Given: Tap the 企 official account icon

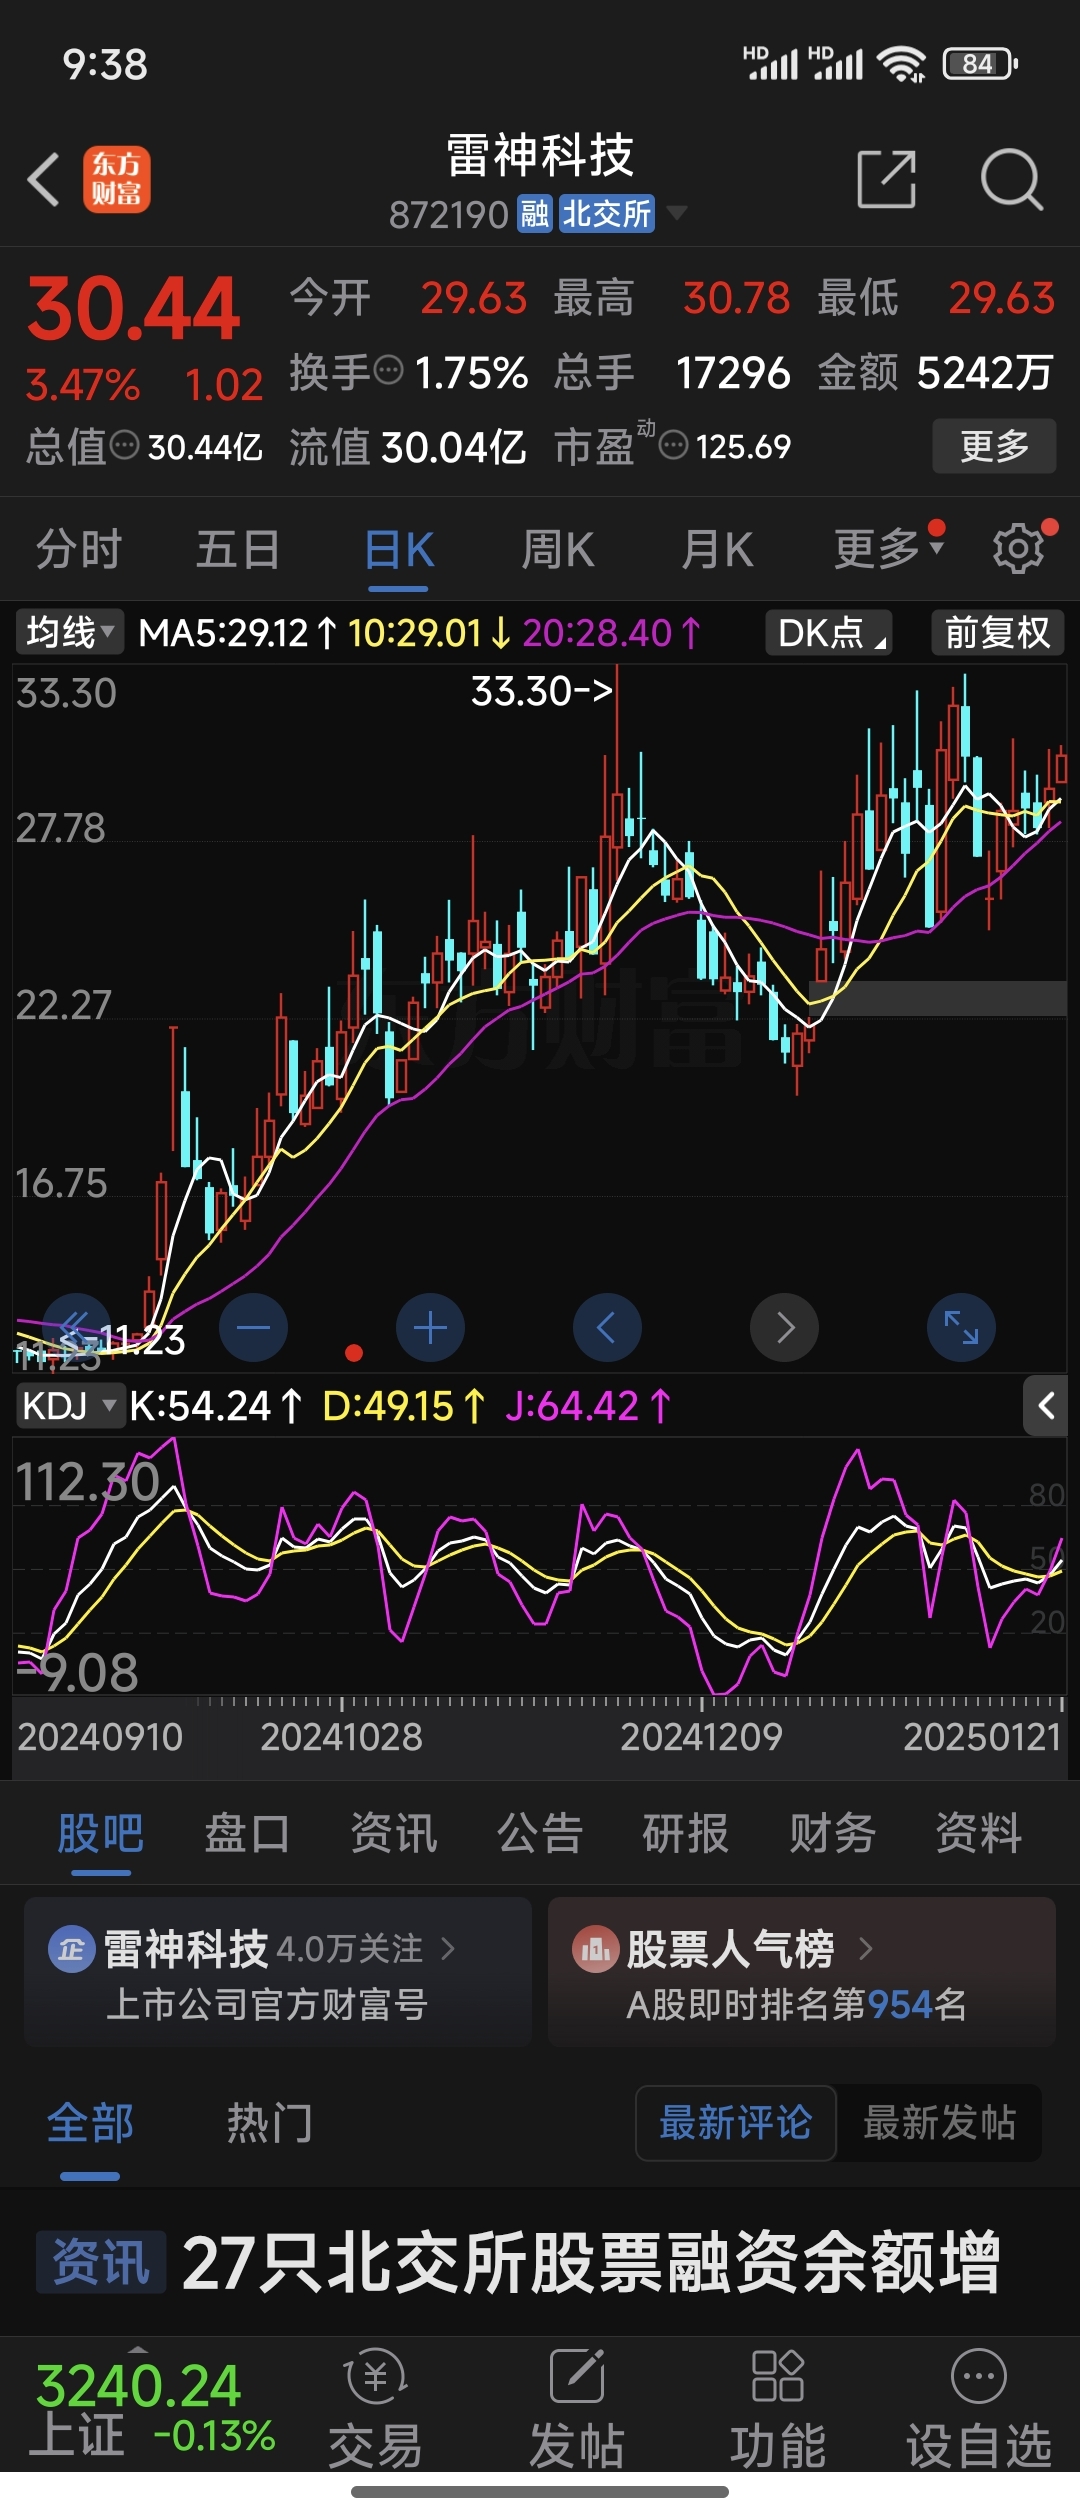Looking at the screenshot, I should 72,1949.
